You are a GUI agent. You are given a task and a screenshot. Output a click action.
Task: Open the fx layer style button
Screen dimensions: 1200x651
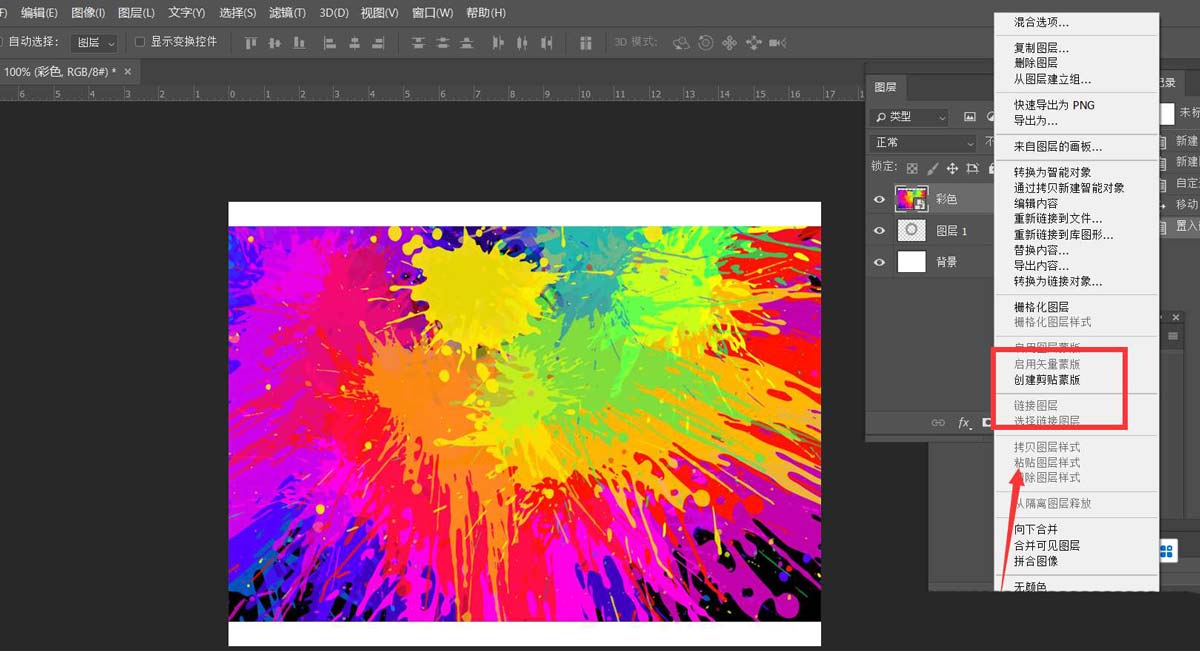click(965, 423)
